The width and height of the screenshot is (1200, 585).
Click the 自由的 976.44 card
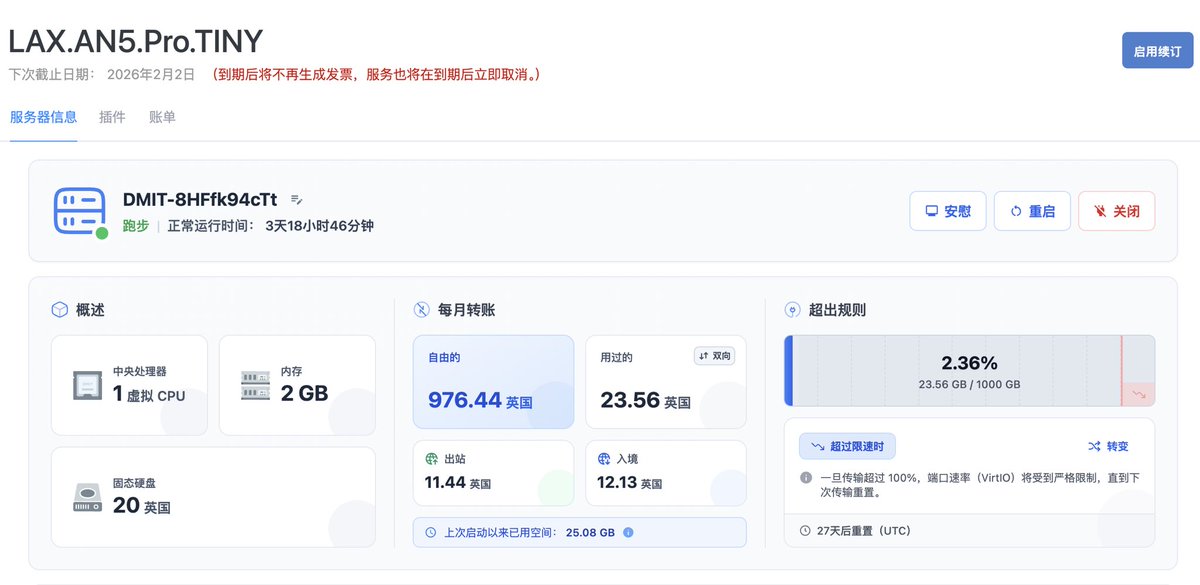click(x=493, y=382)
